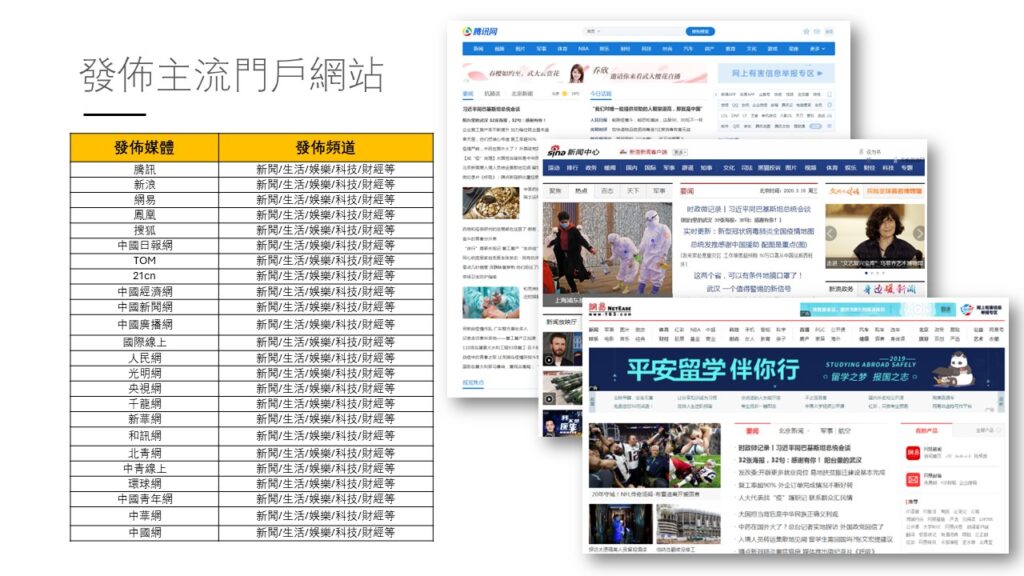Select the 鳳凰 cell in the table
Image resolution: width=1024 pixels, height=576 pixels.
tap(144, 215)
